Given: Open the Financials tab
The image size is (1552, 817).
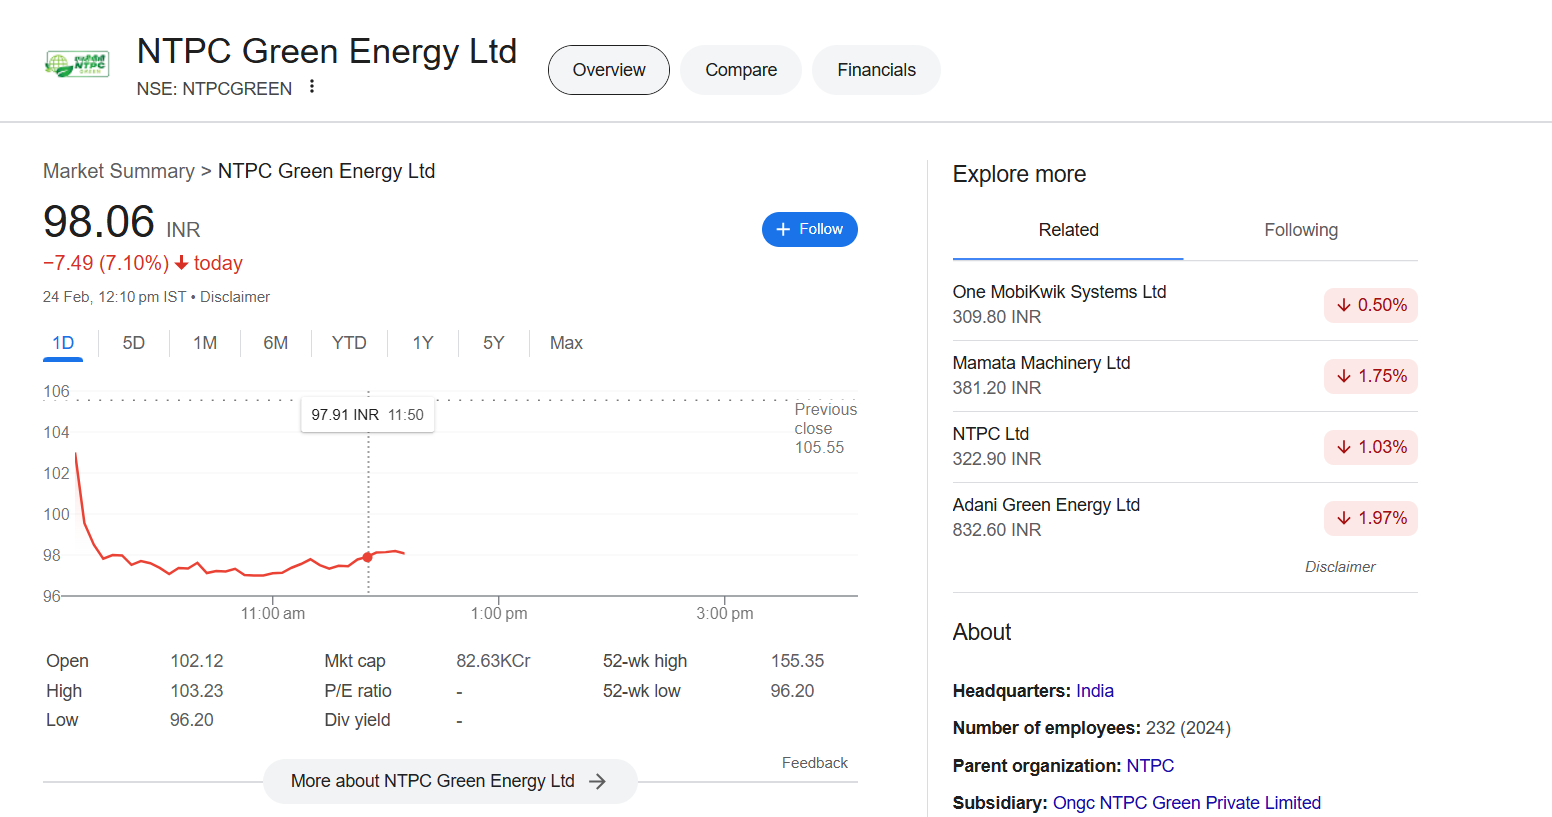Looking at the screenshot, I should [876, 70].
